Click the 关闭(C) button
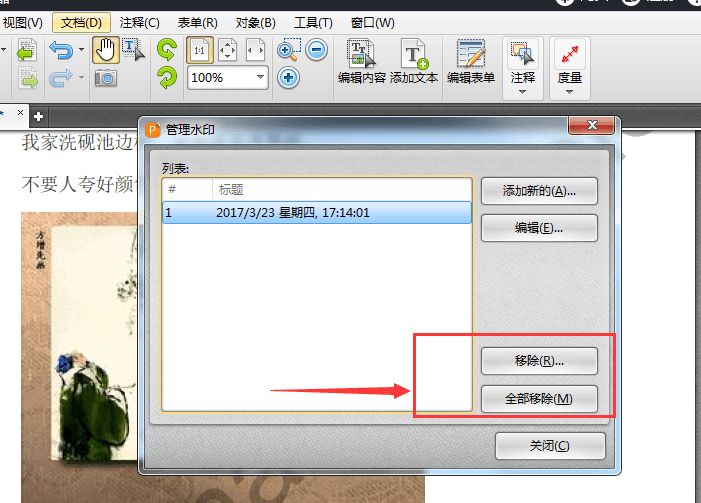The height and width of the screenshot is (503, 701). 550,446
